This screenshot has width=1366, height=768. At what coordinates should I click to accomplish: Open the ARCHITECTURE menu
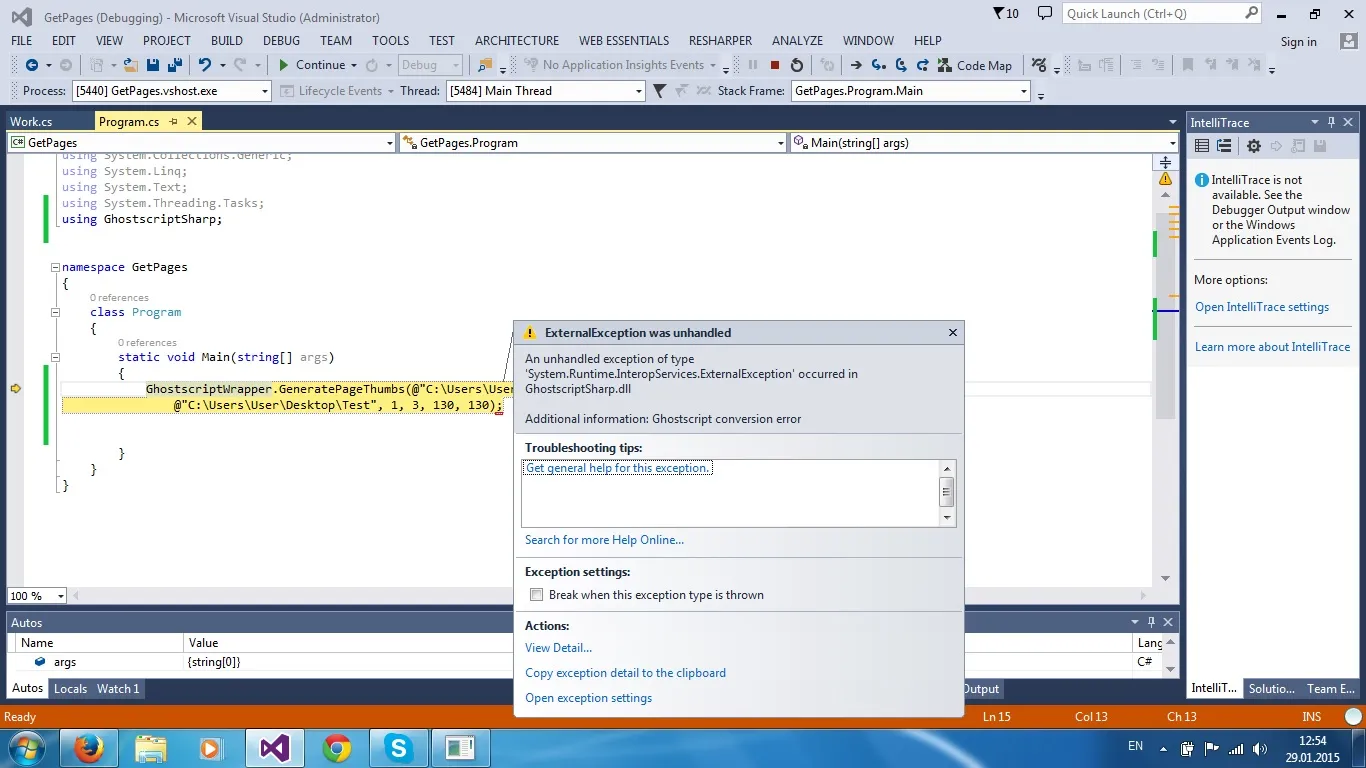(517, 41)
